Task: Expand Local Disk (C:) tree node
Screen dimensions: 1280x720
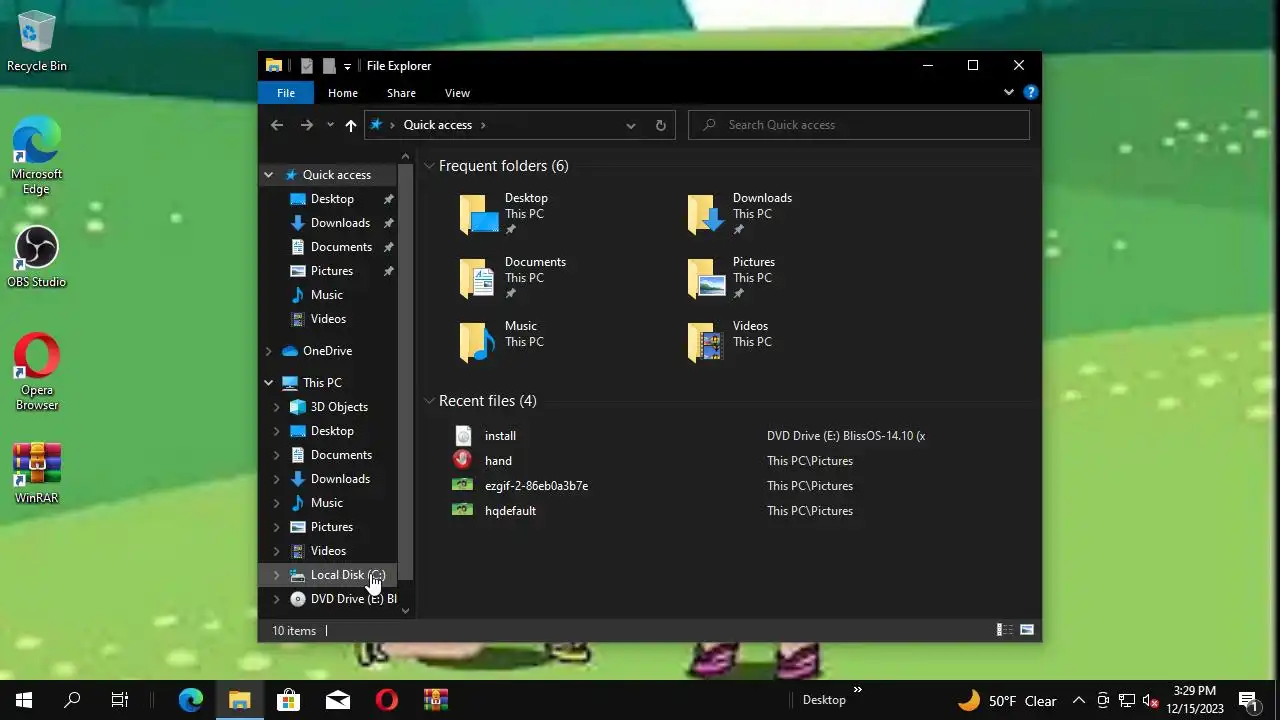Action: 277,575
